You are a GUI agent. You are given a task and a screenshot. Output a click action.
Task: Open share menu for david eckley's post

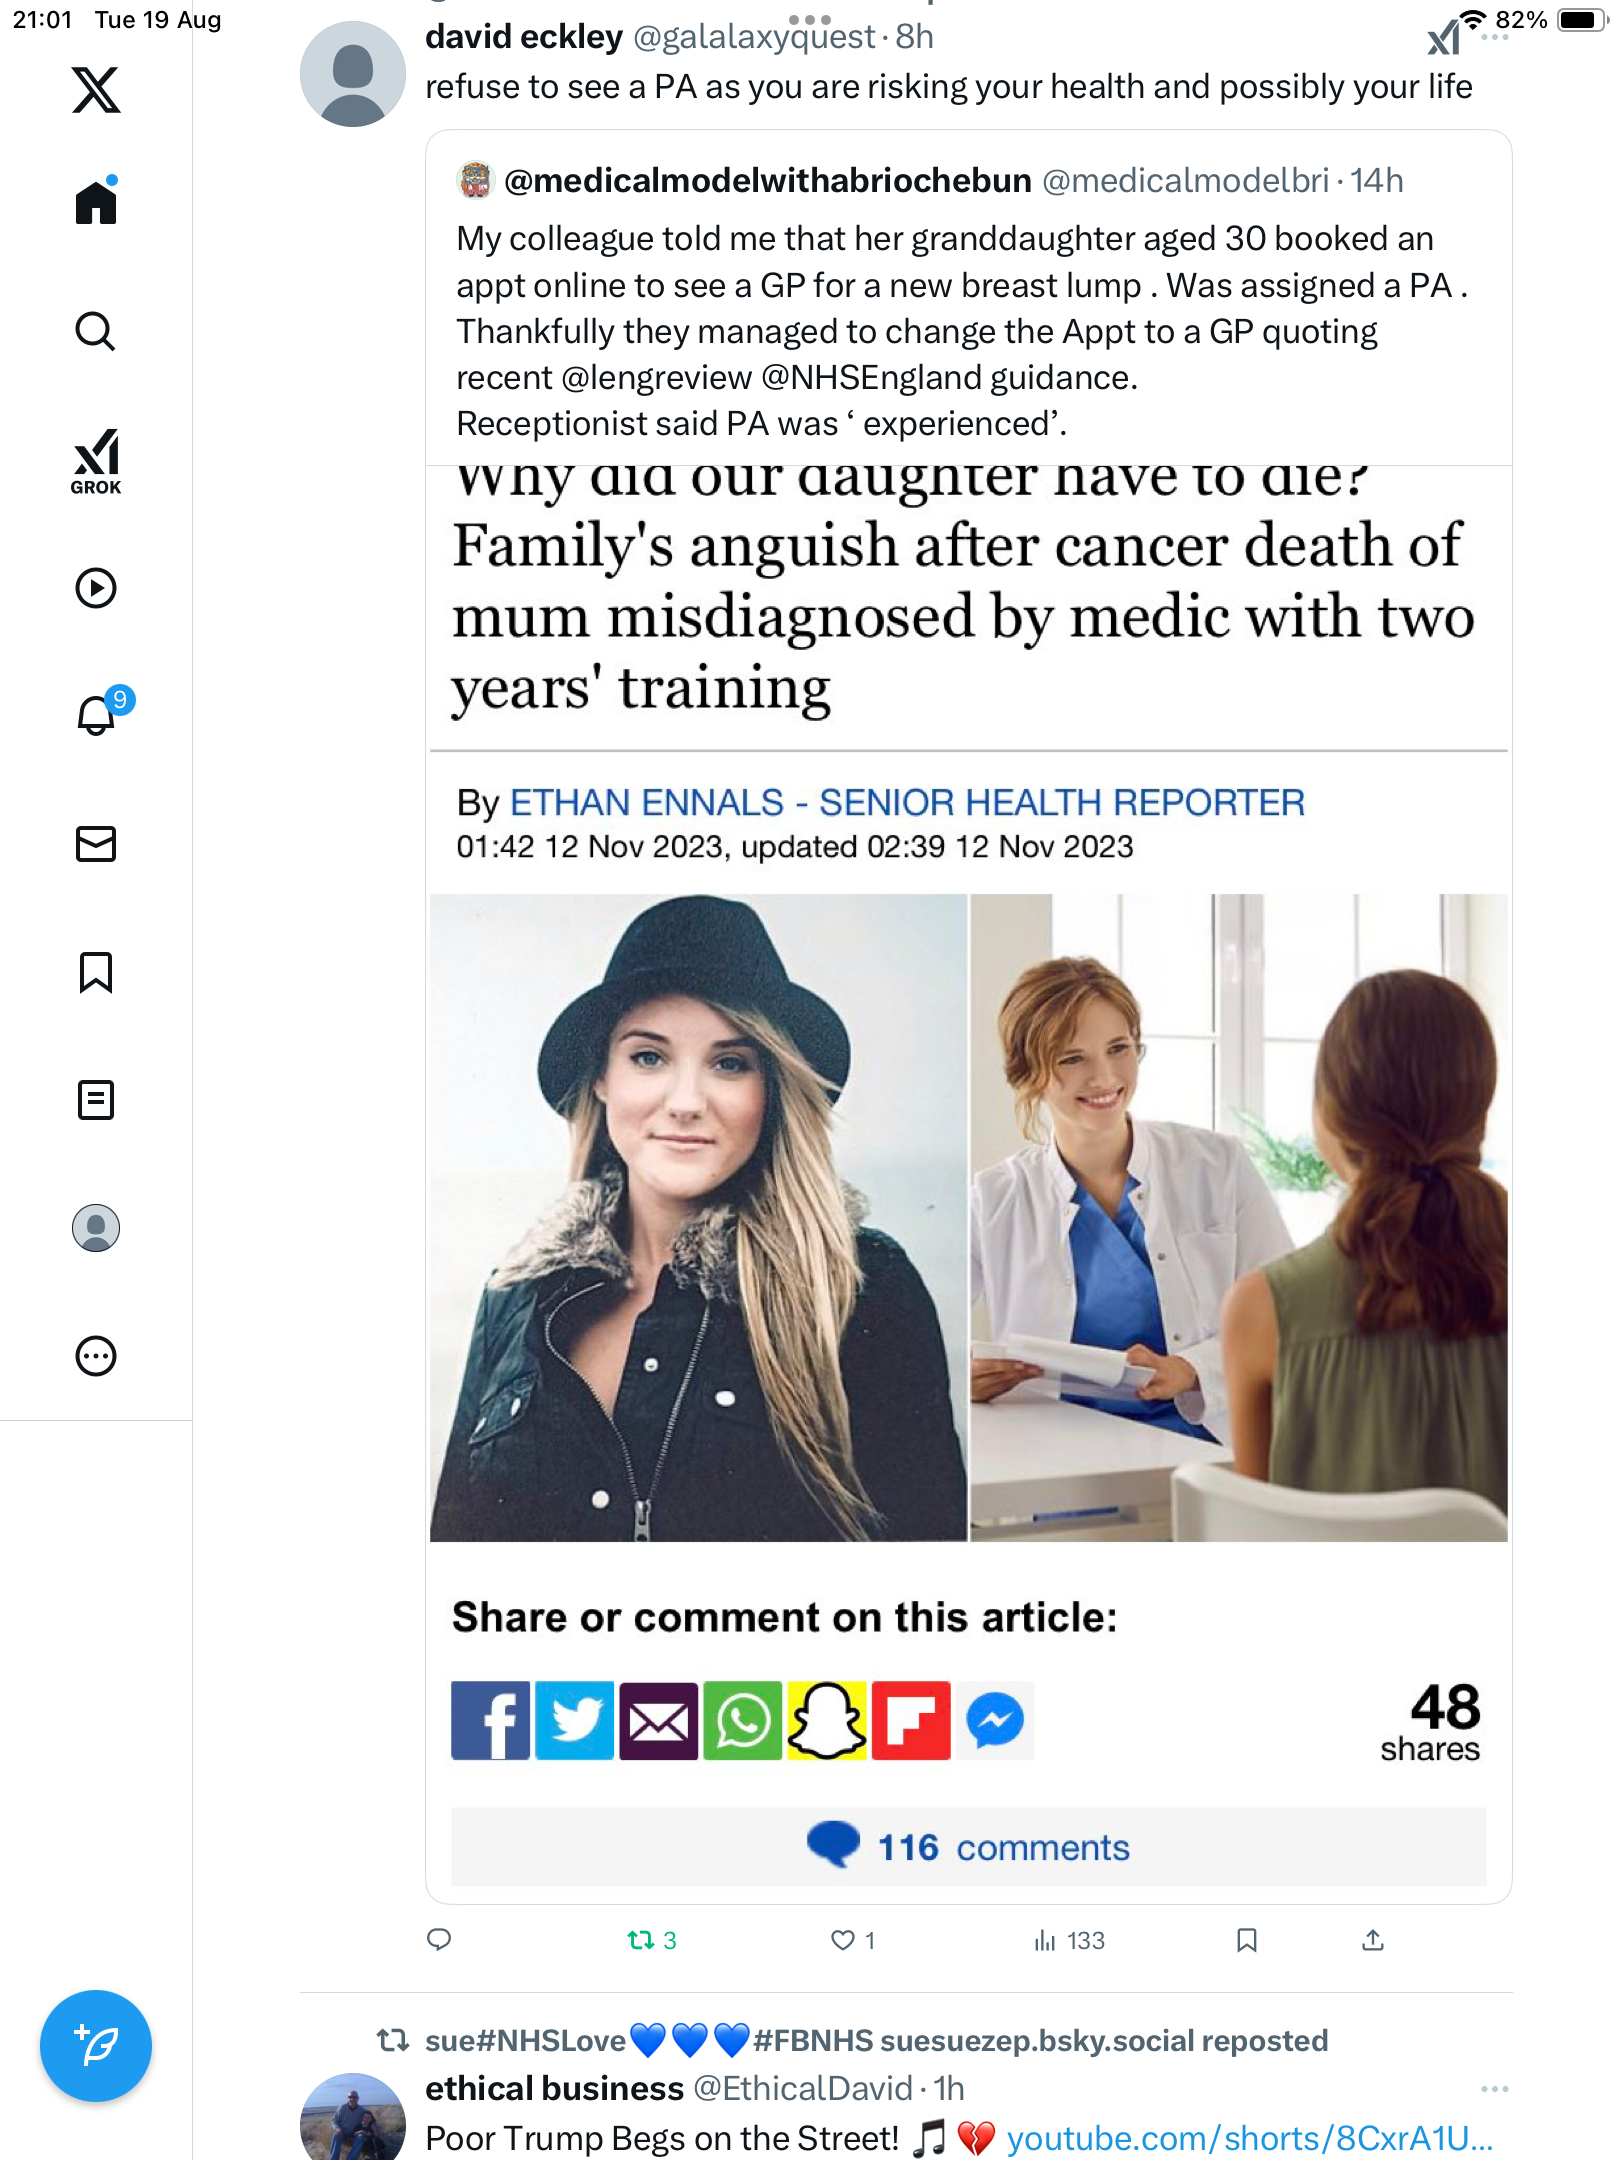coord(1373,1940)
